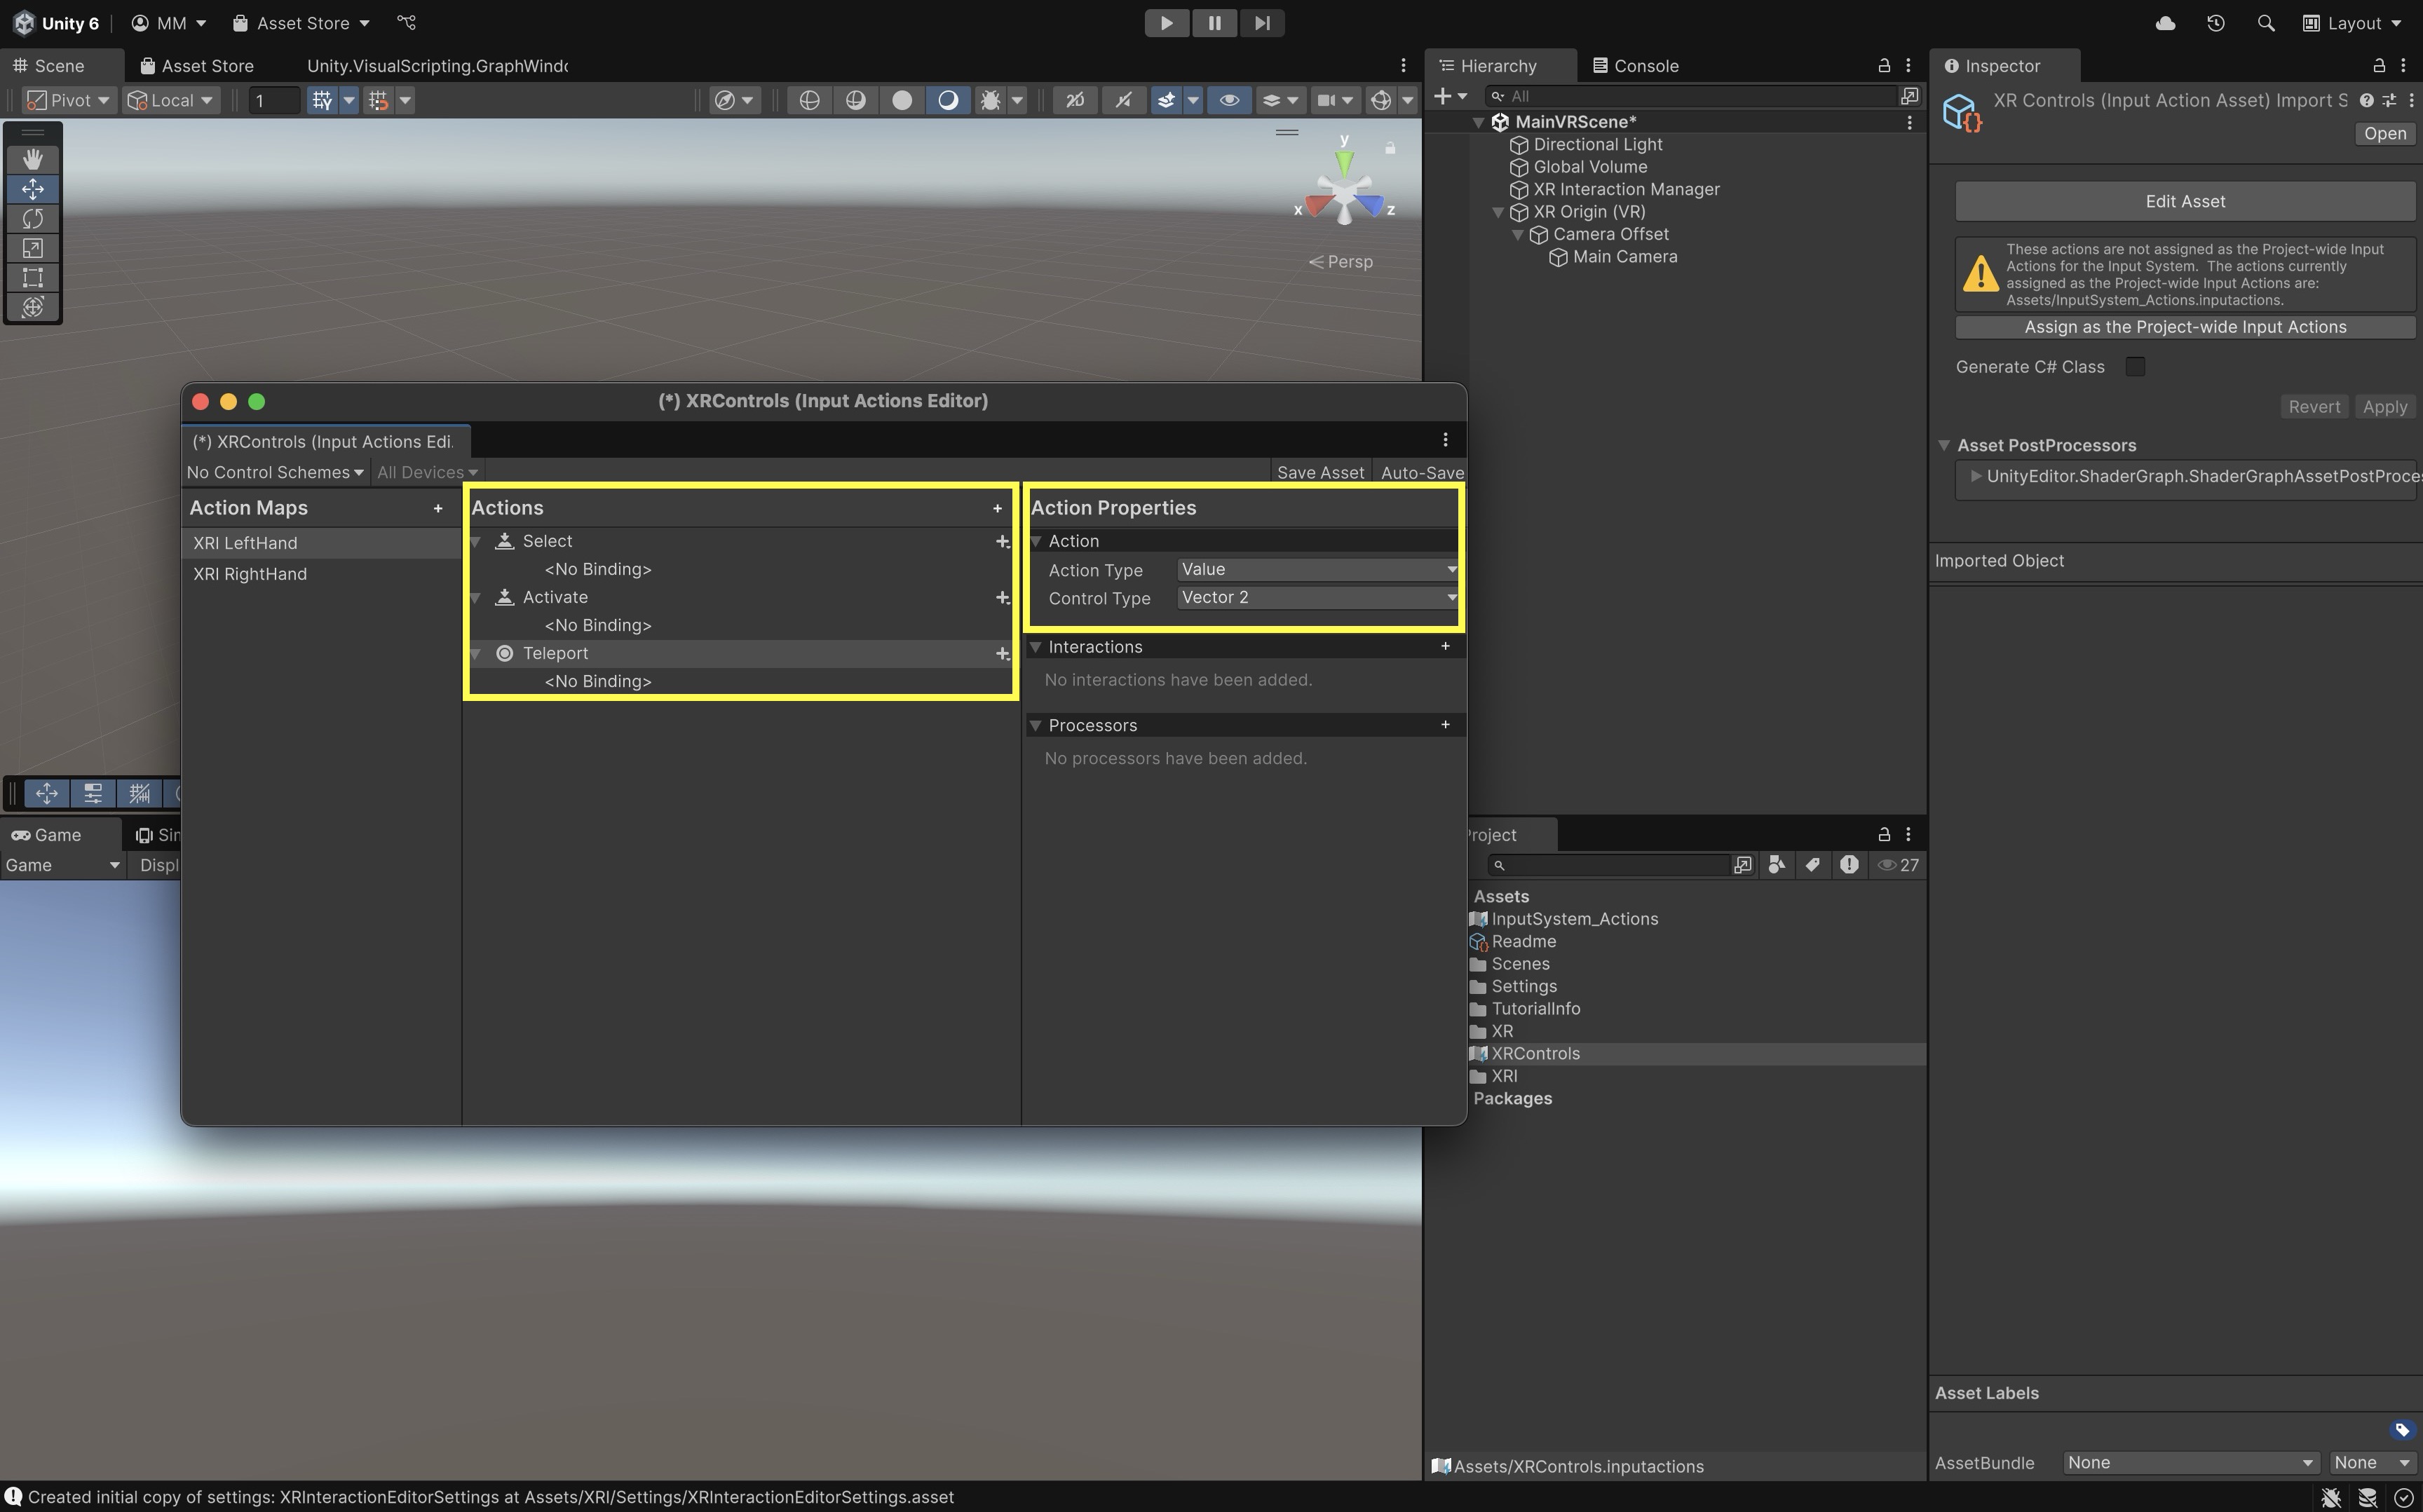The width and height of the screenshot is (2423, 1512).
Task: Select the Rotate tool in scene toolbar
Action: tap(32, 219)
